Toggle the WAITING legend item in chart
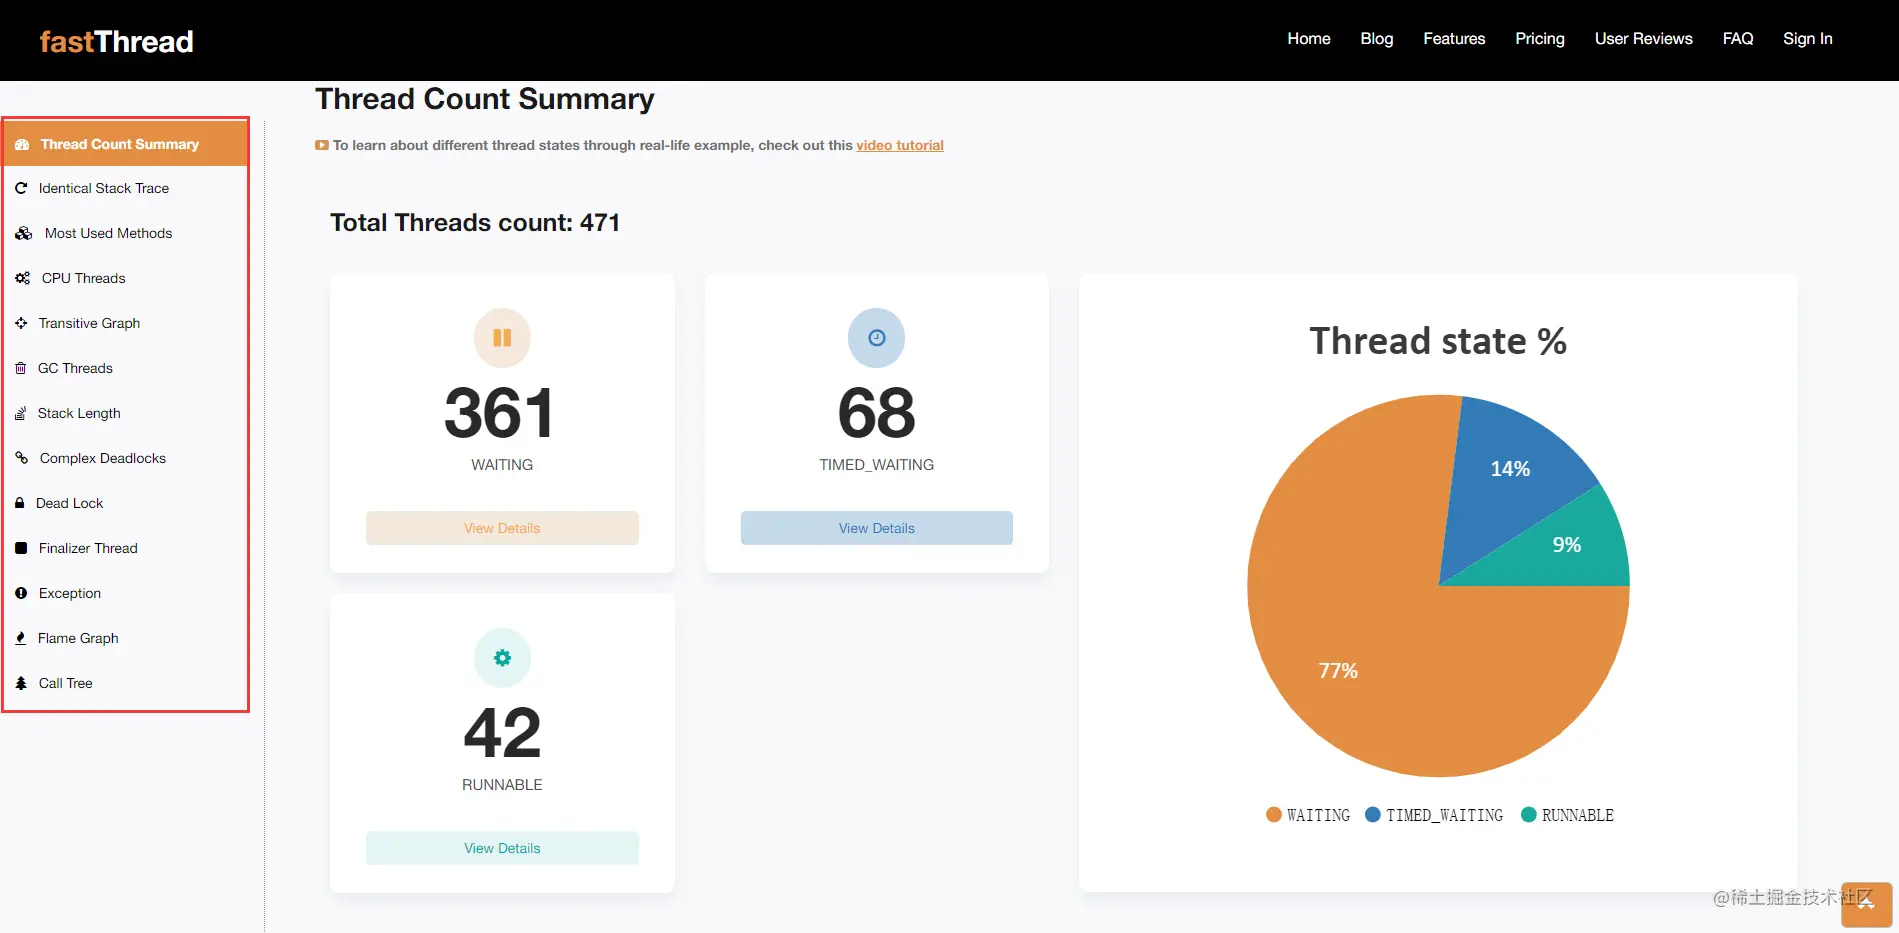1899x933 pixels. pos(1308,815)
